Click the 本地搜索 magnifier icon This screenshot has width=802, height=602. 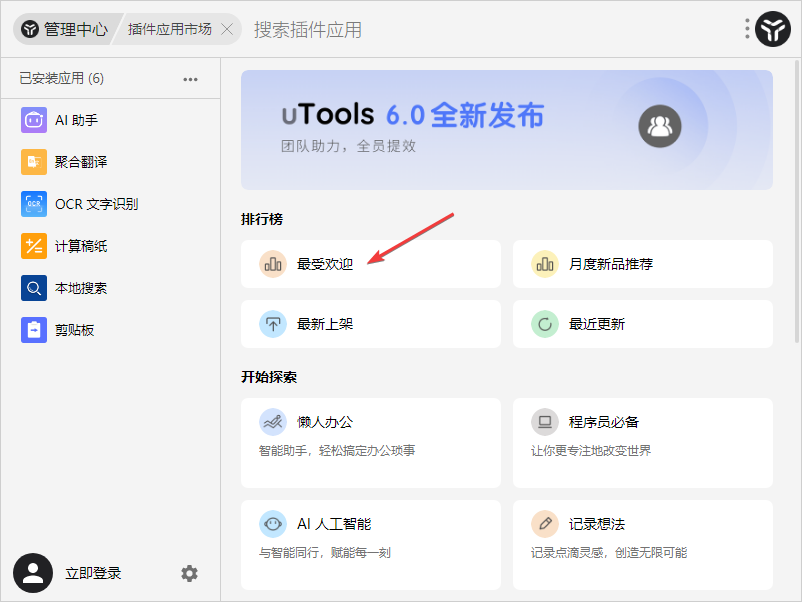pyautogui.click(x=34, y=288)
